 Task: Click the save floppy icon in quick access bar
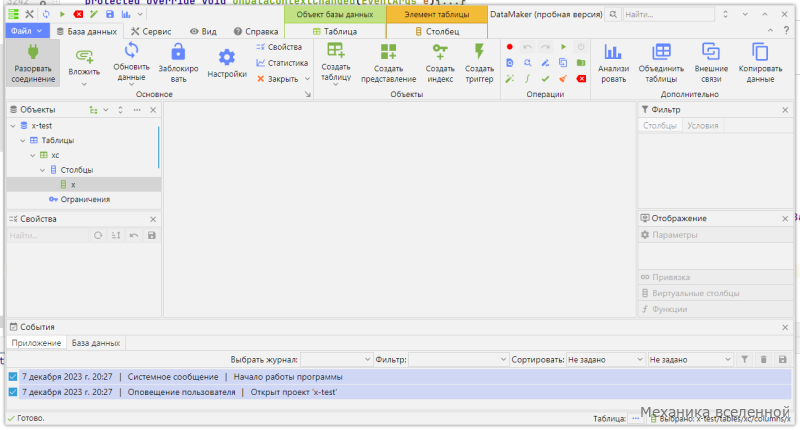110,14
